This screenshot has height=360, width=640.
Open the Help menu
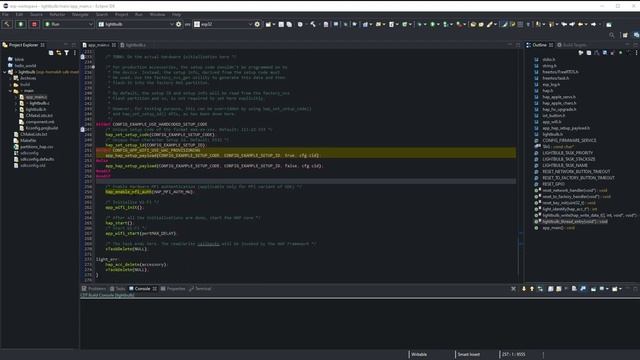click(176, 15)
